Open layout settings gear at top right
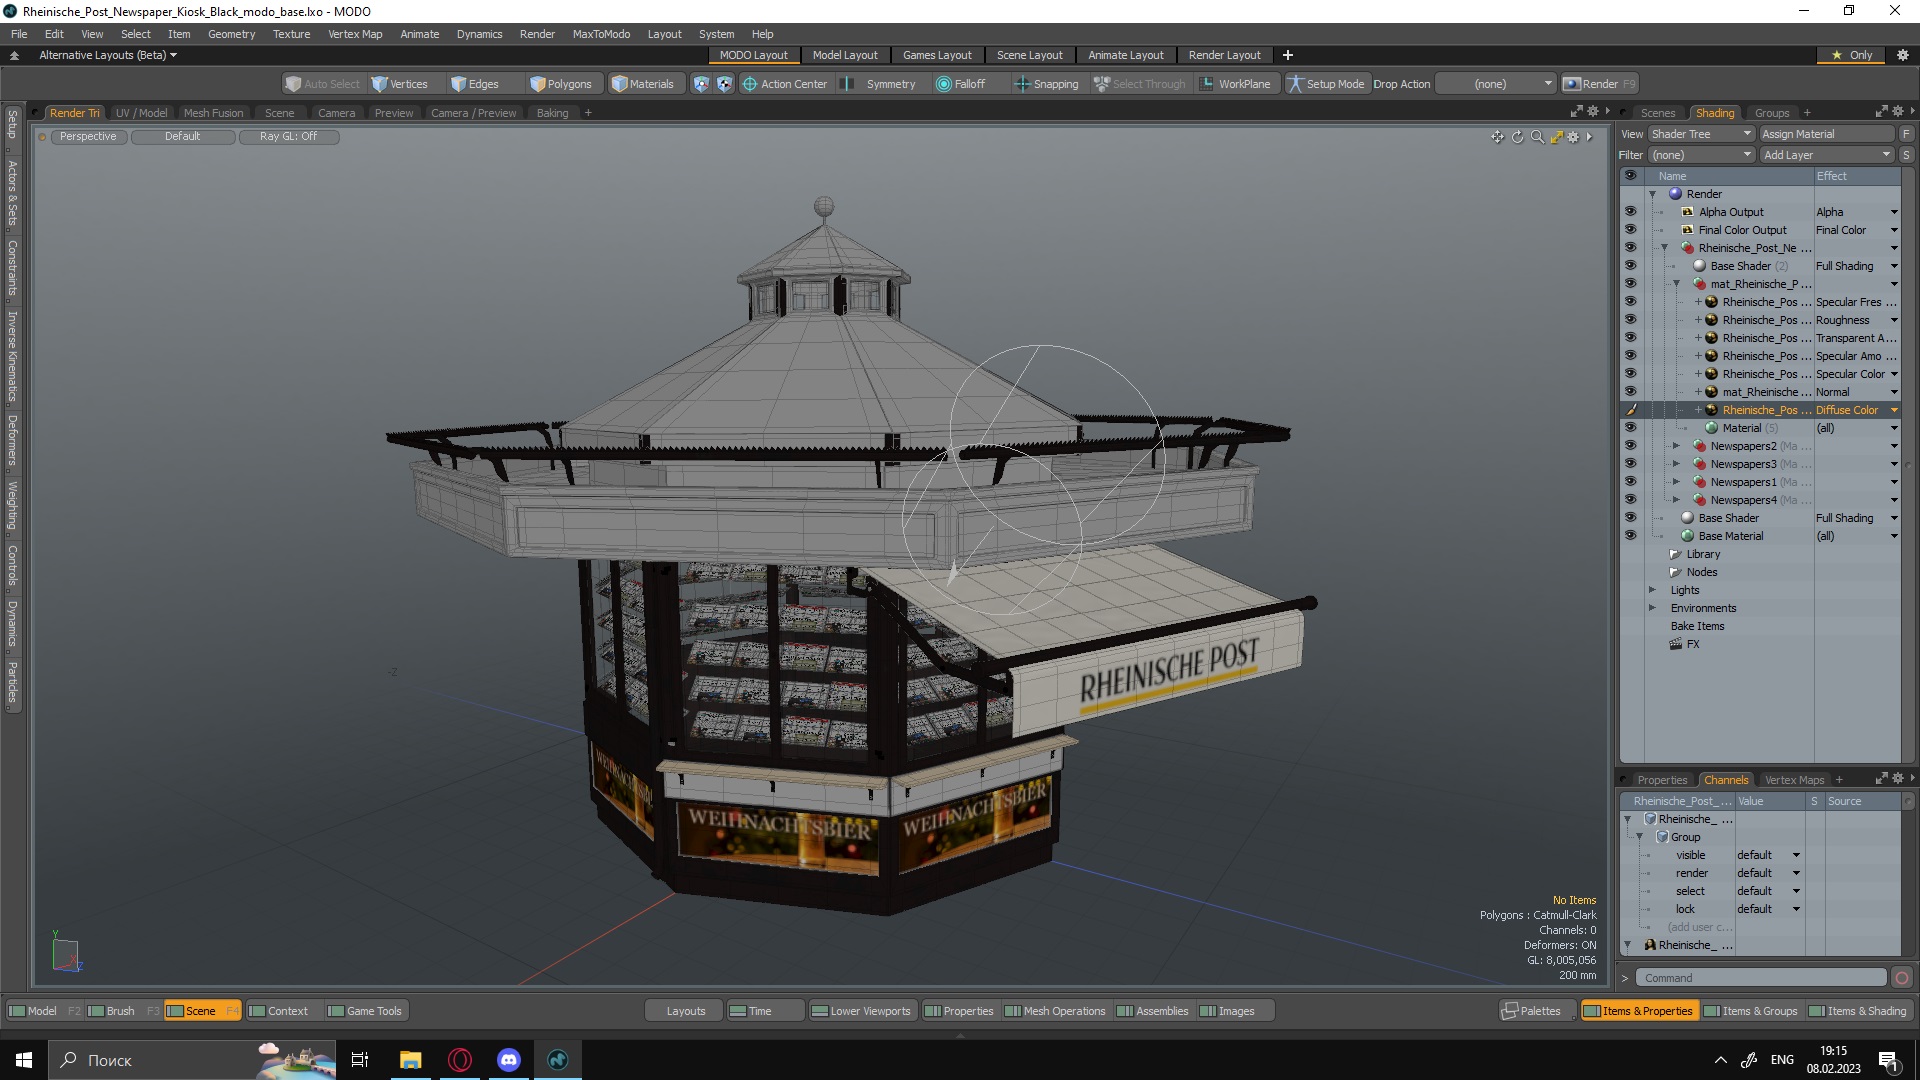 coord(1903,55)
